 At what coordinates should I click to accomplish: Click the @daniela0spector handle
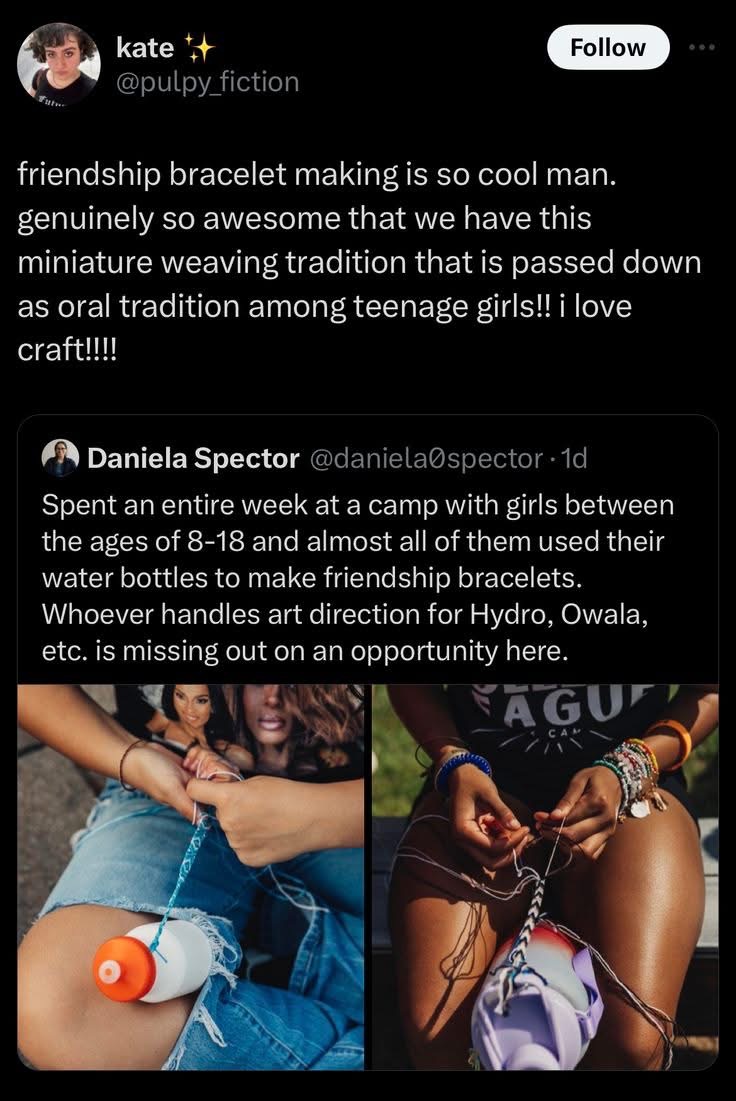point(429,458)
